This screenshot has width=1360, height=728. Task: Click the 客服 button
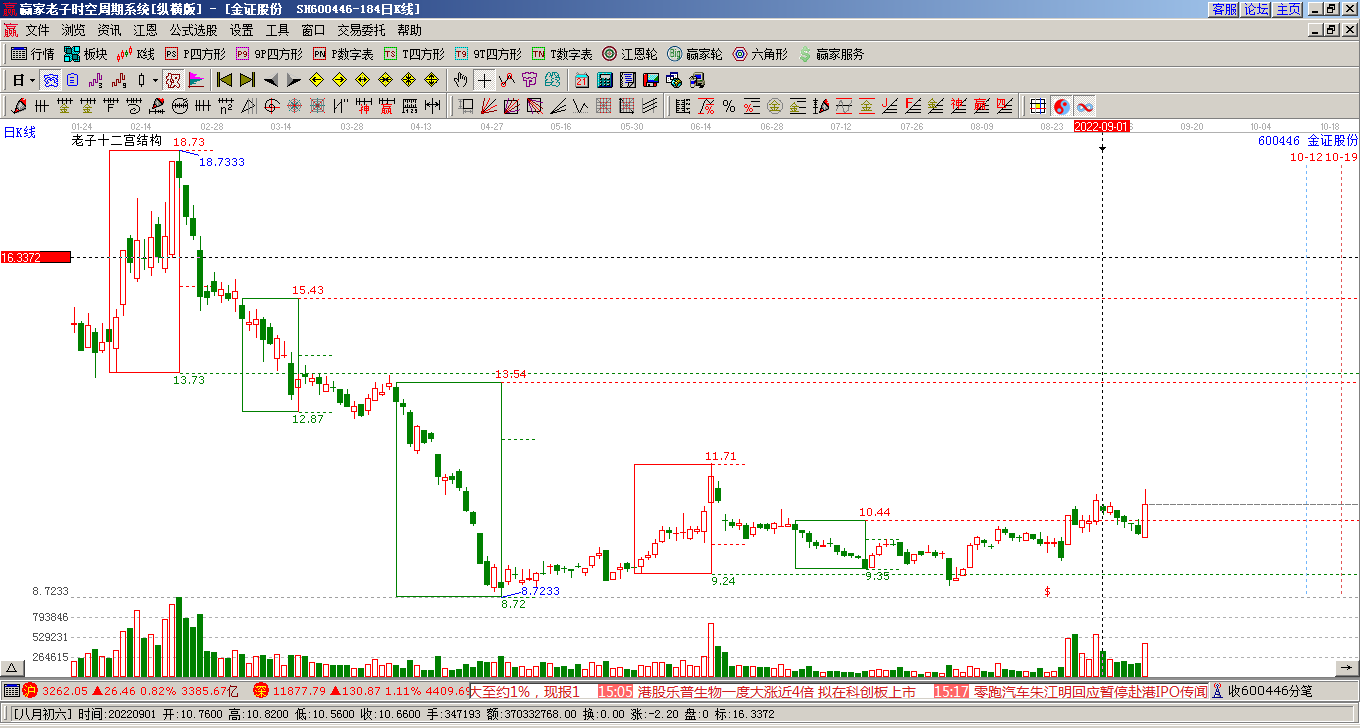coord(1224,9)
